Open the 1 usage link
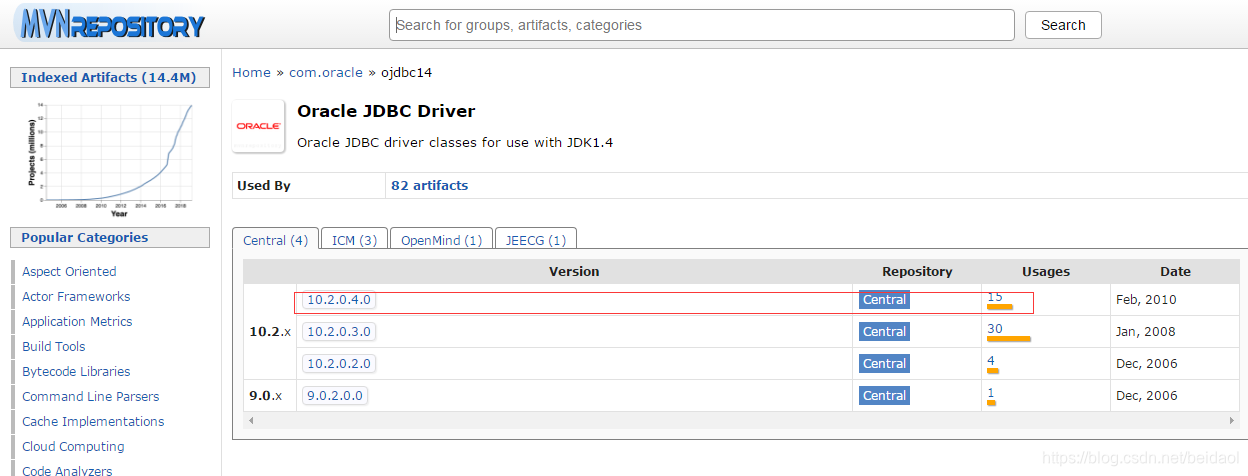Image resolution: width=1248 pixels, height=476 pixels. pos(991,392)
